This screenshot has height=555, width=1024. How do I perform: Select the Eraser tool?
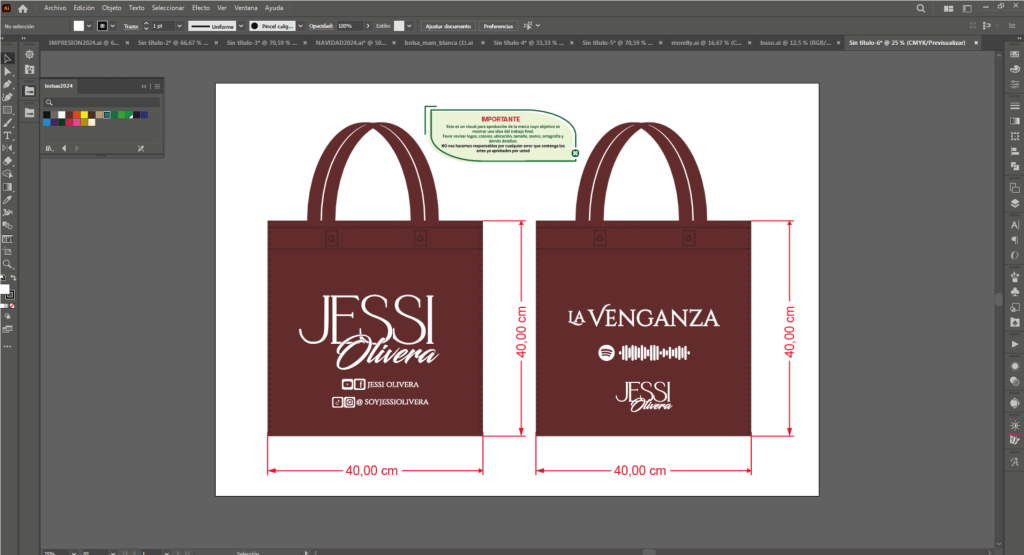pyautogui.click(x=8, y=161)
